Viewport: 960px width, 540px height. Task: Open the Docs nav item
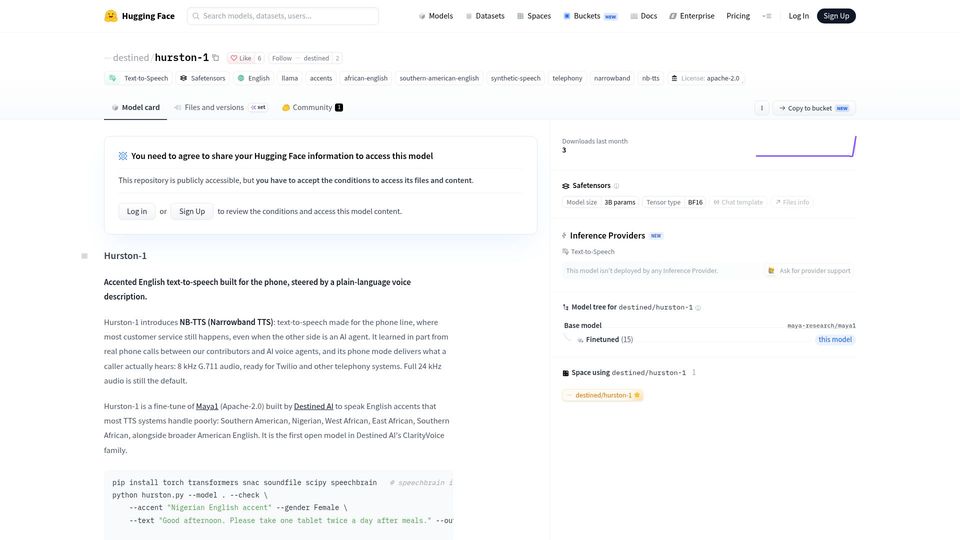[643, 16]
